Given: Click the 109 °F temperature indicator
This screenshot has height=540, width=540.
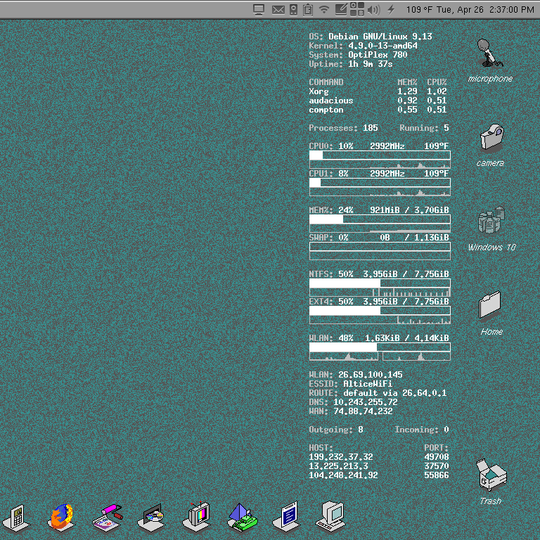Looking at the screenshot, I should pyautogui.click(x=419, y=10).
